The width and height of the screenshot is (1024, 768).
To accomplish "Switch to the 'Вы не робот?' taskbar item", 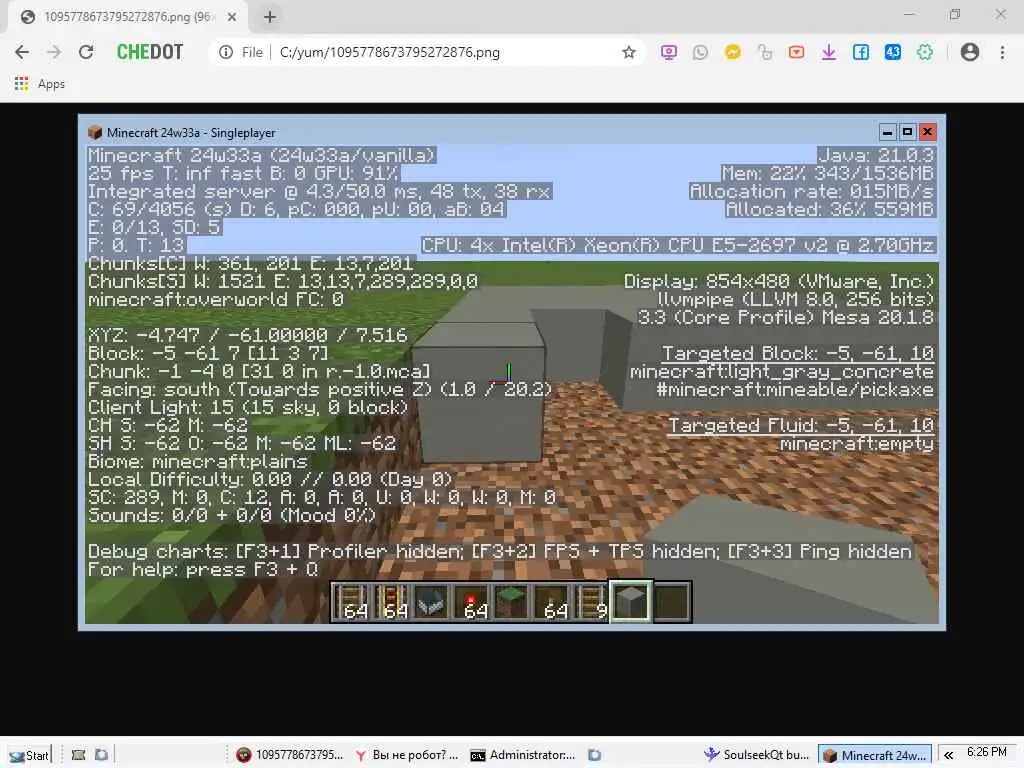I will pyautogui.click(x=406, y=755).
